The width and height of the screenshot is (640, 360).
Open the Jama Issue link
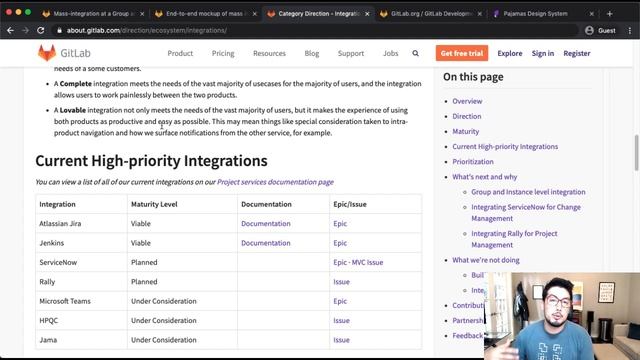pyautogui.click(x=341, y=340)
